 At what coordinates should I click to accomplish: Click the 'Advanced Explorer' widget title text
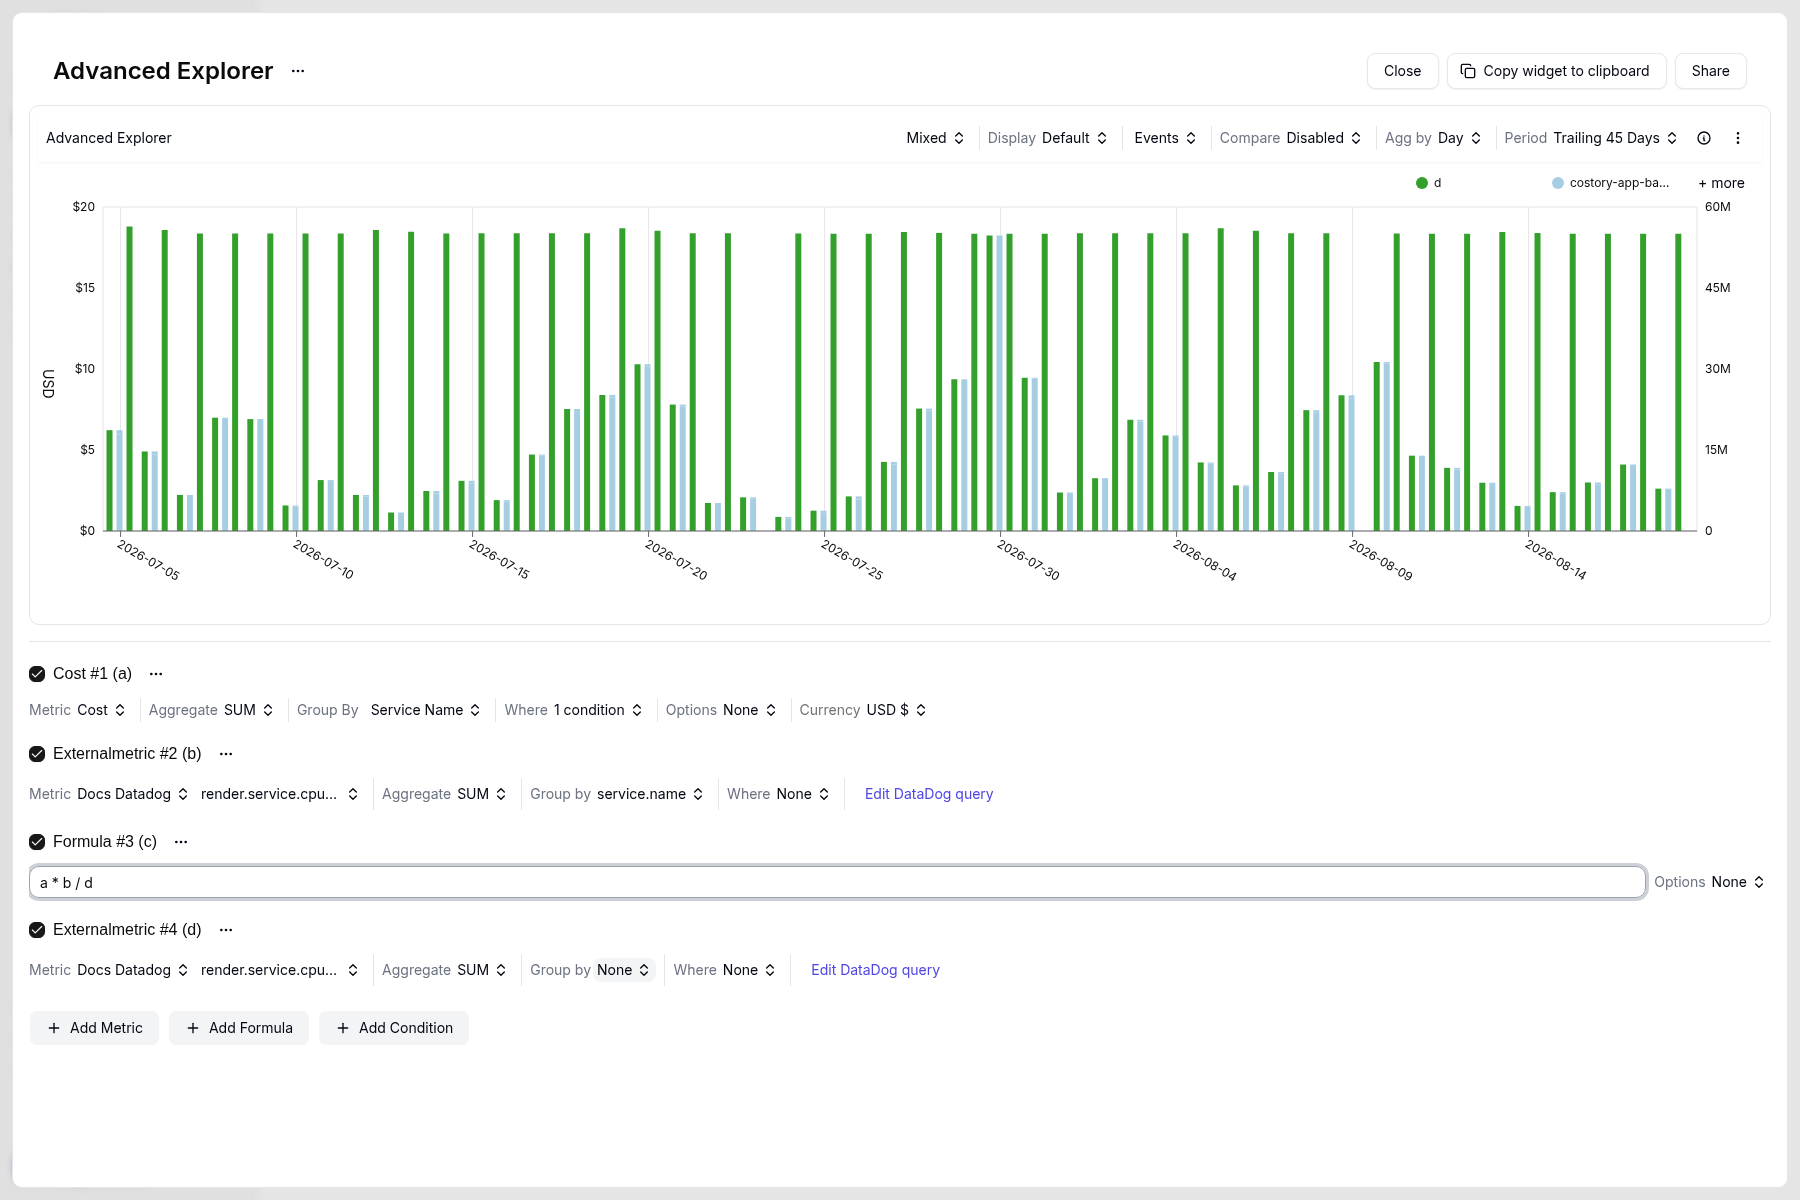109,138
